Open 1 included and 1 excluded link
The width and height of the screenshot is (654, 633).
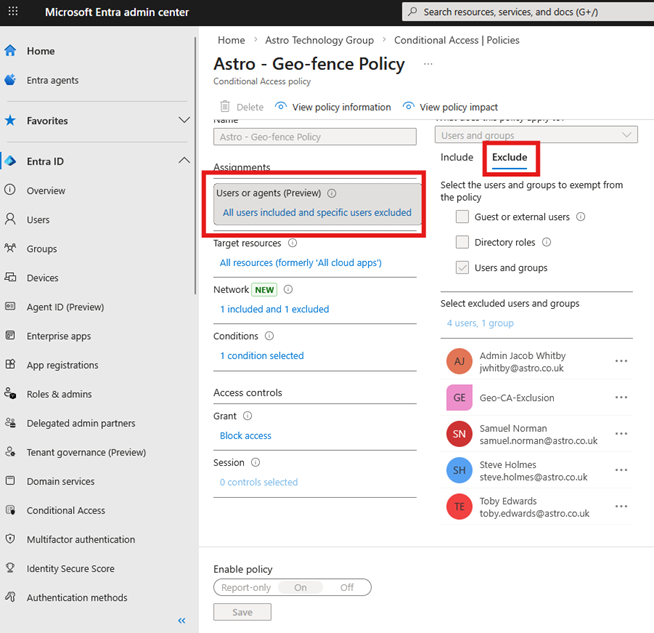pyautogui.click(x=274, y=309)
